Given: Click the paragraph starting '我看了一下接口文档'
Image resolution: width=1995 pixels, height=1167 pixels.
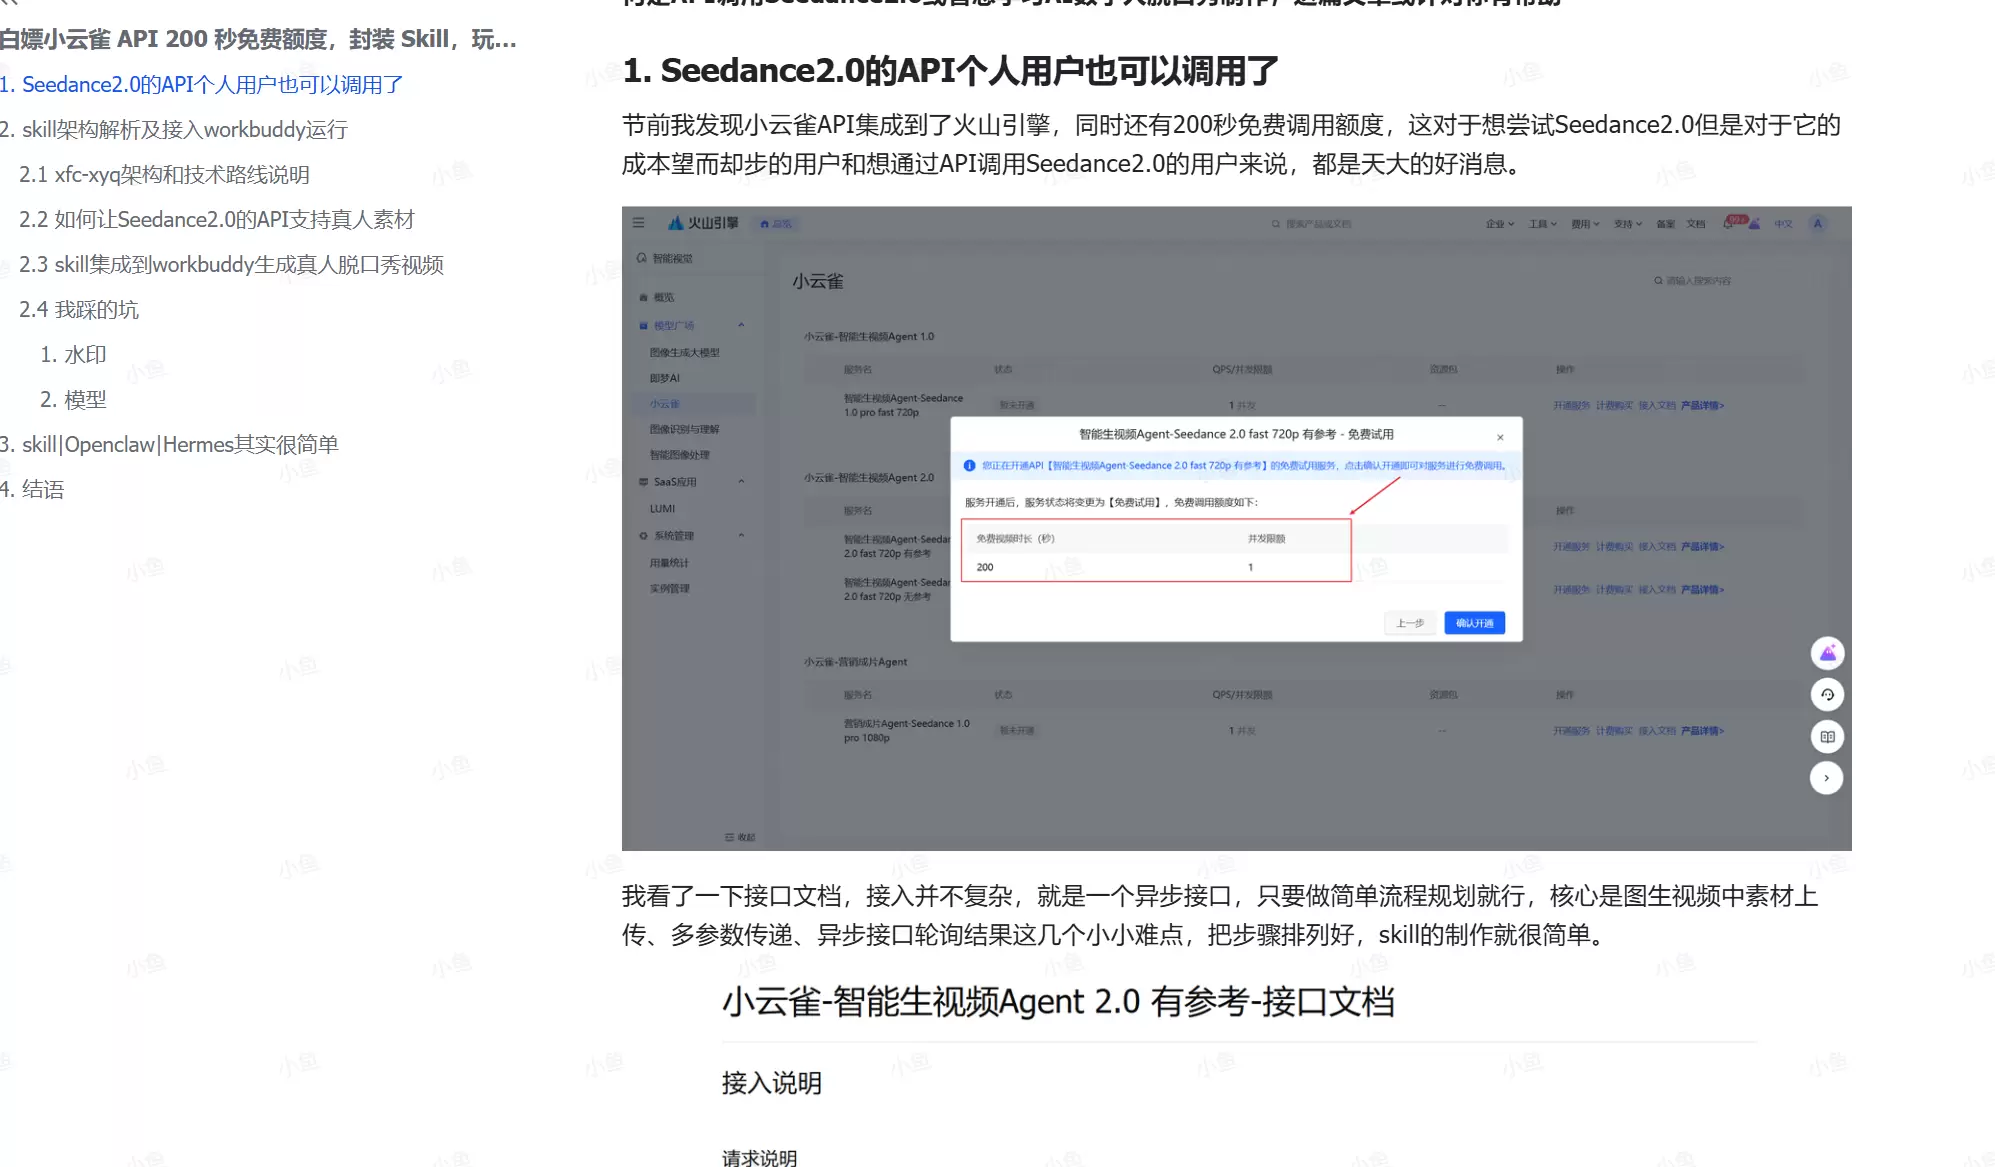Looking at the screenshot, I should [1220, 915].
